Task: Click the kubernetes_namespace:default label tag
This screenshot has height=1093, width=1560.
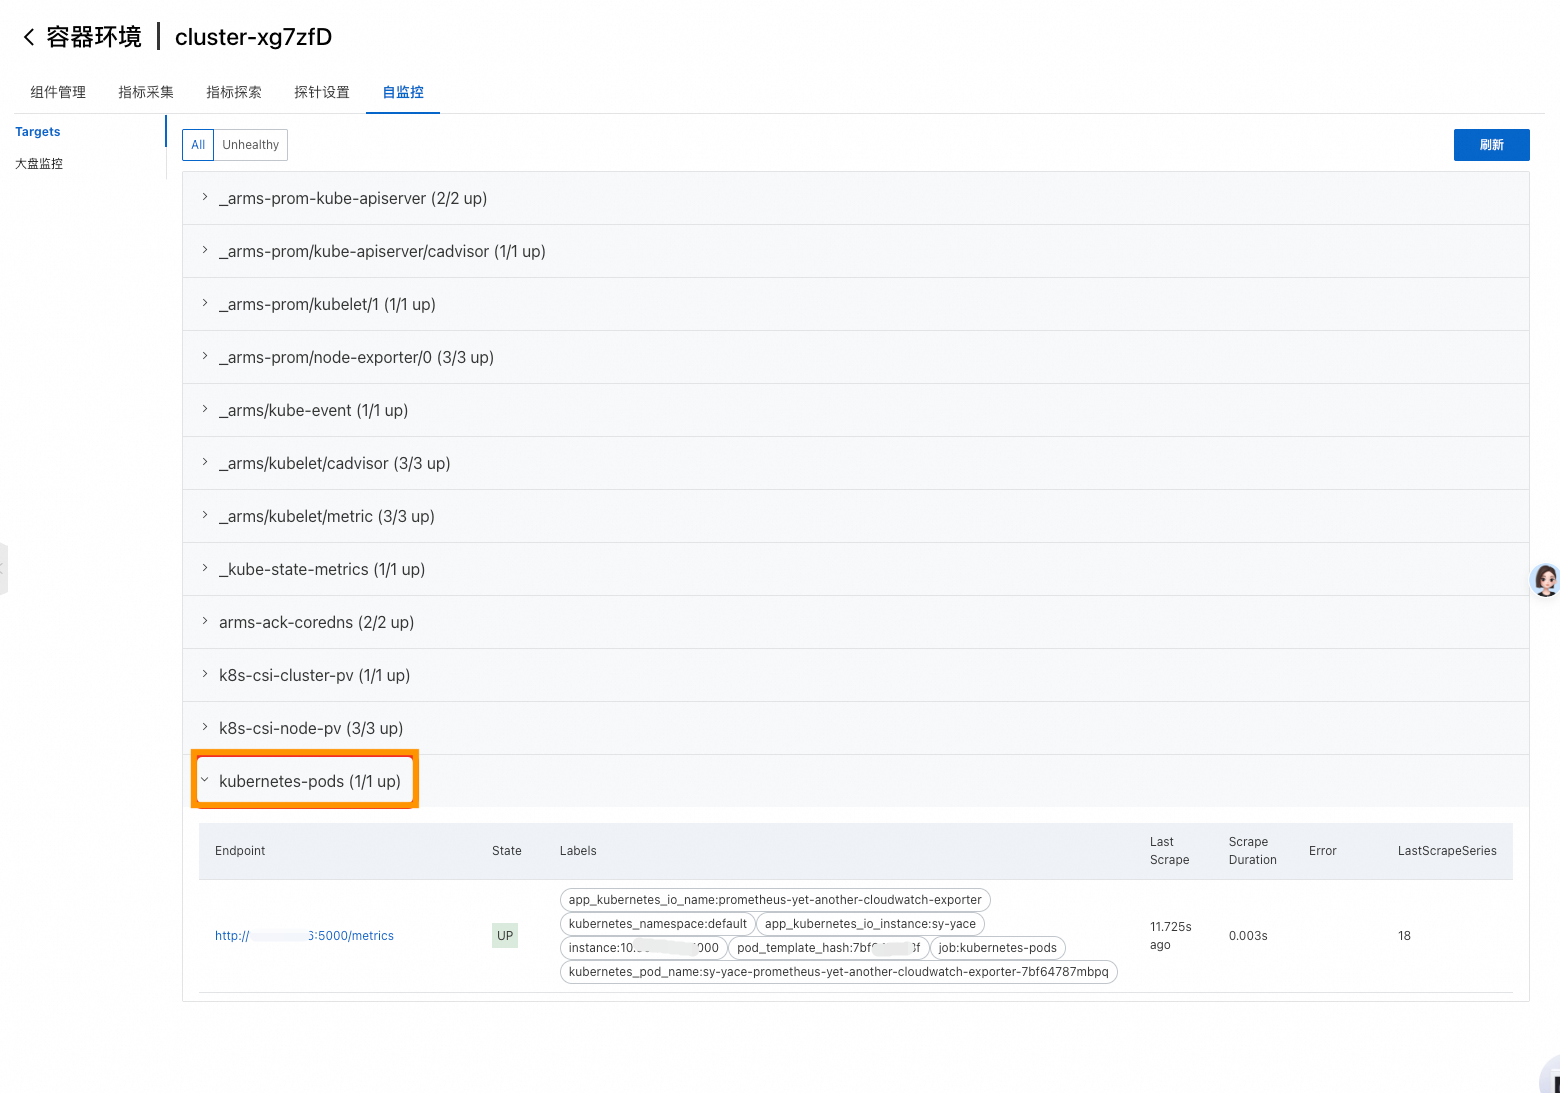Action: (658, 924)
